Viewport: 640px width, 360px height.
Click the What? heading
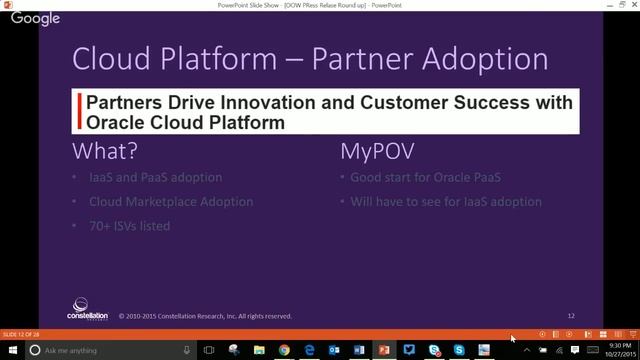pos(105,151)
